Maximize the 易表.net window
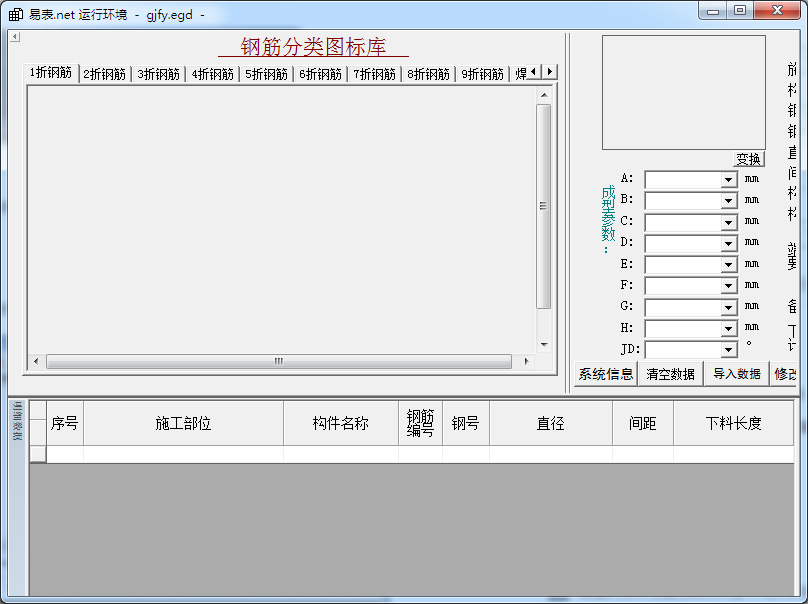The width and height of the screenshot is (808, 604). click(740, 11)
